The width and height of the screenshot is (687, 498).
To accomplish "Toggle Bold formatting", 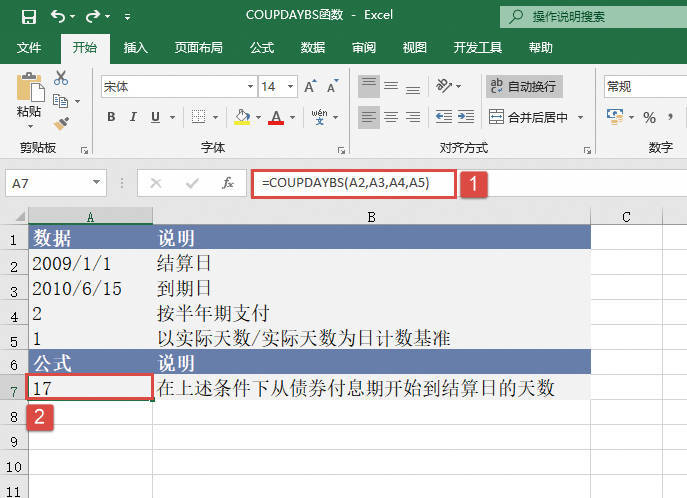I will pos(111,117).
